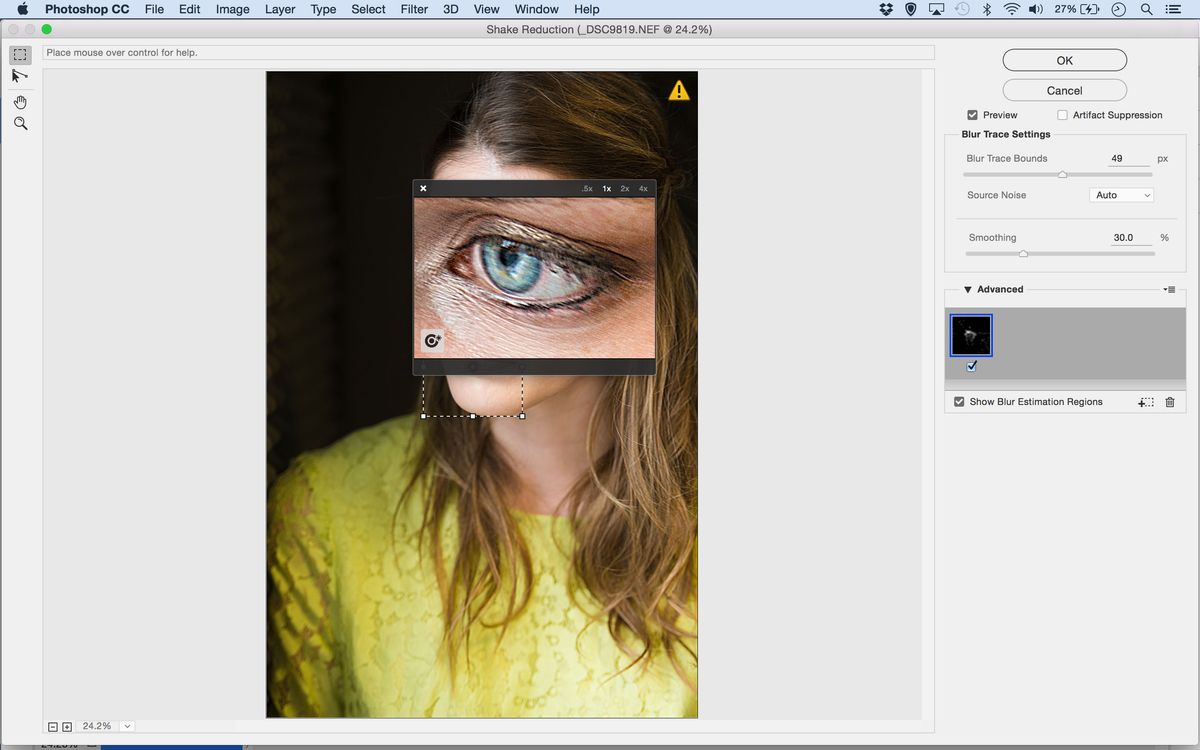Delete the selected blur trace using trash icon

1170,402
